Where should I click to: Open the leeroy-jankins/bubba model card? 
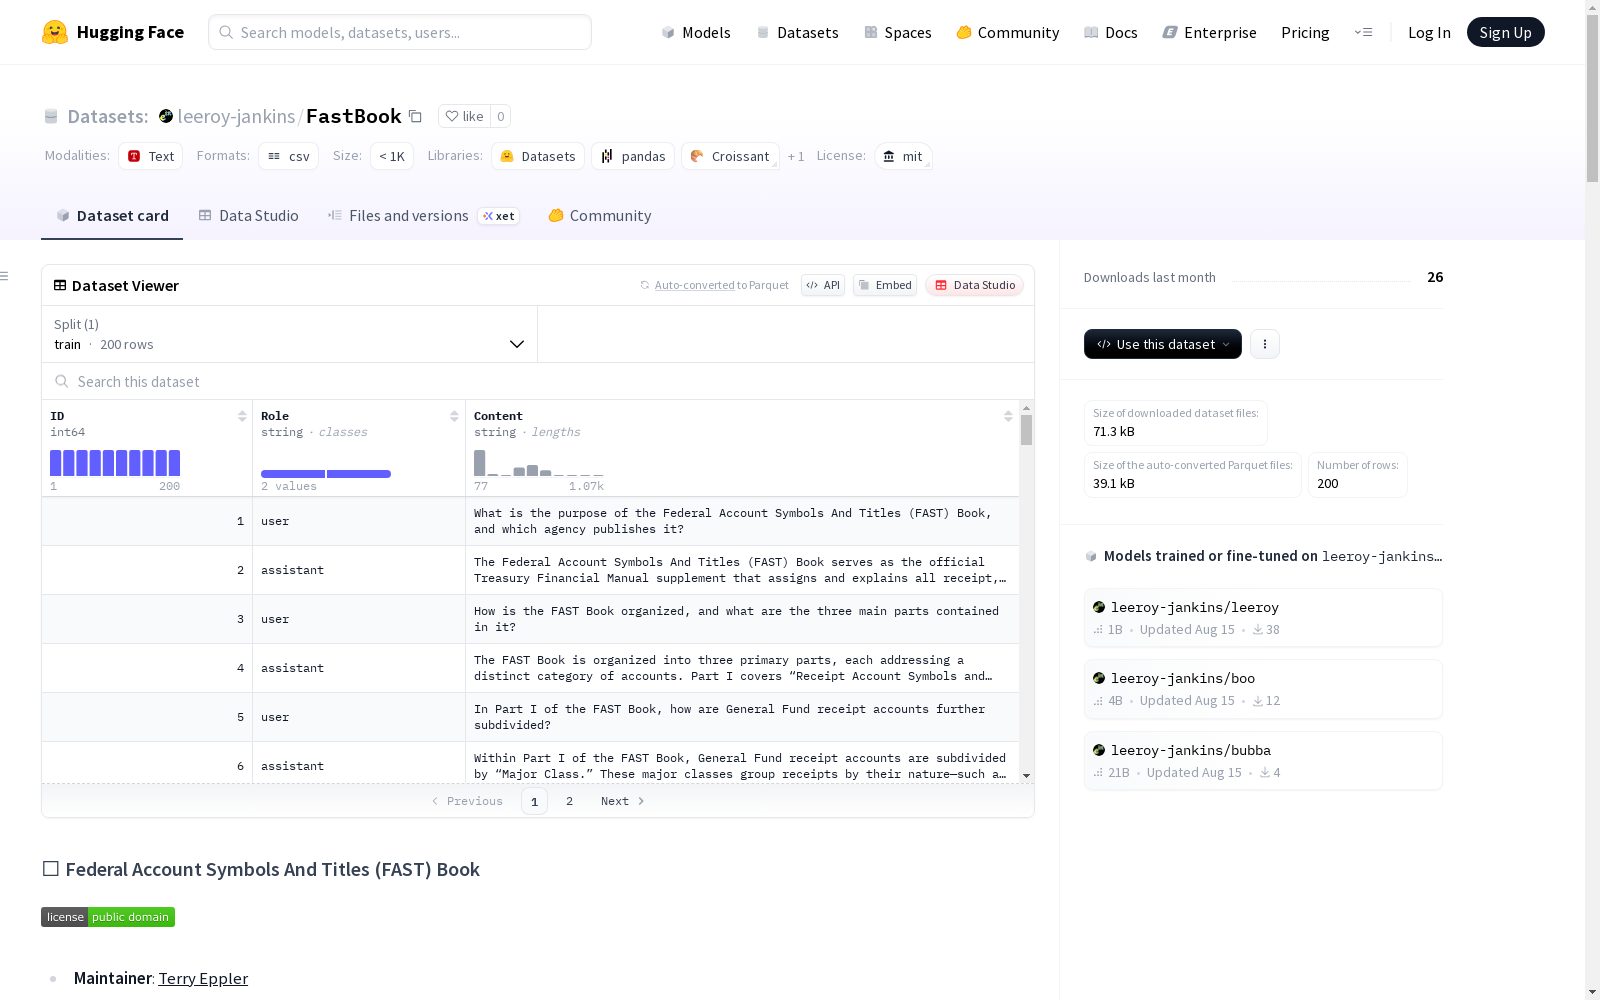(x=1263, y=761)
